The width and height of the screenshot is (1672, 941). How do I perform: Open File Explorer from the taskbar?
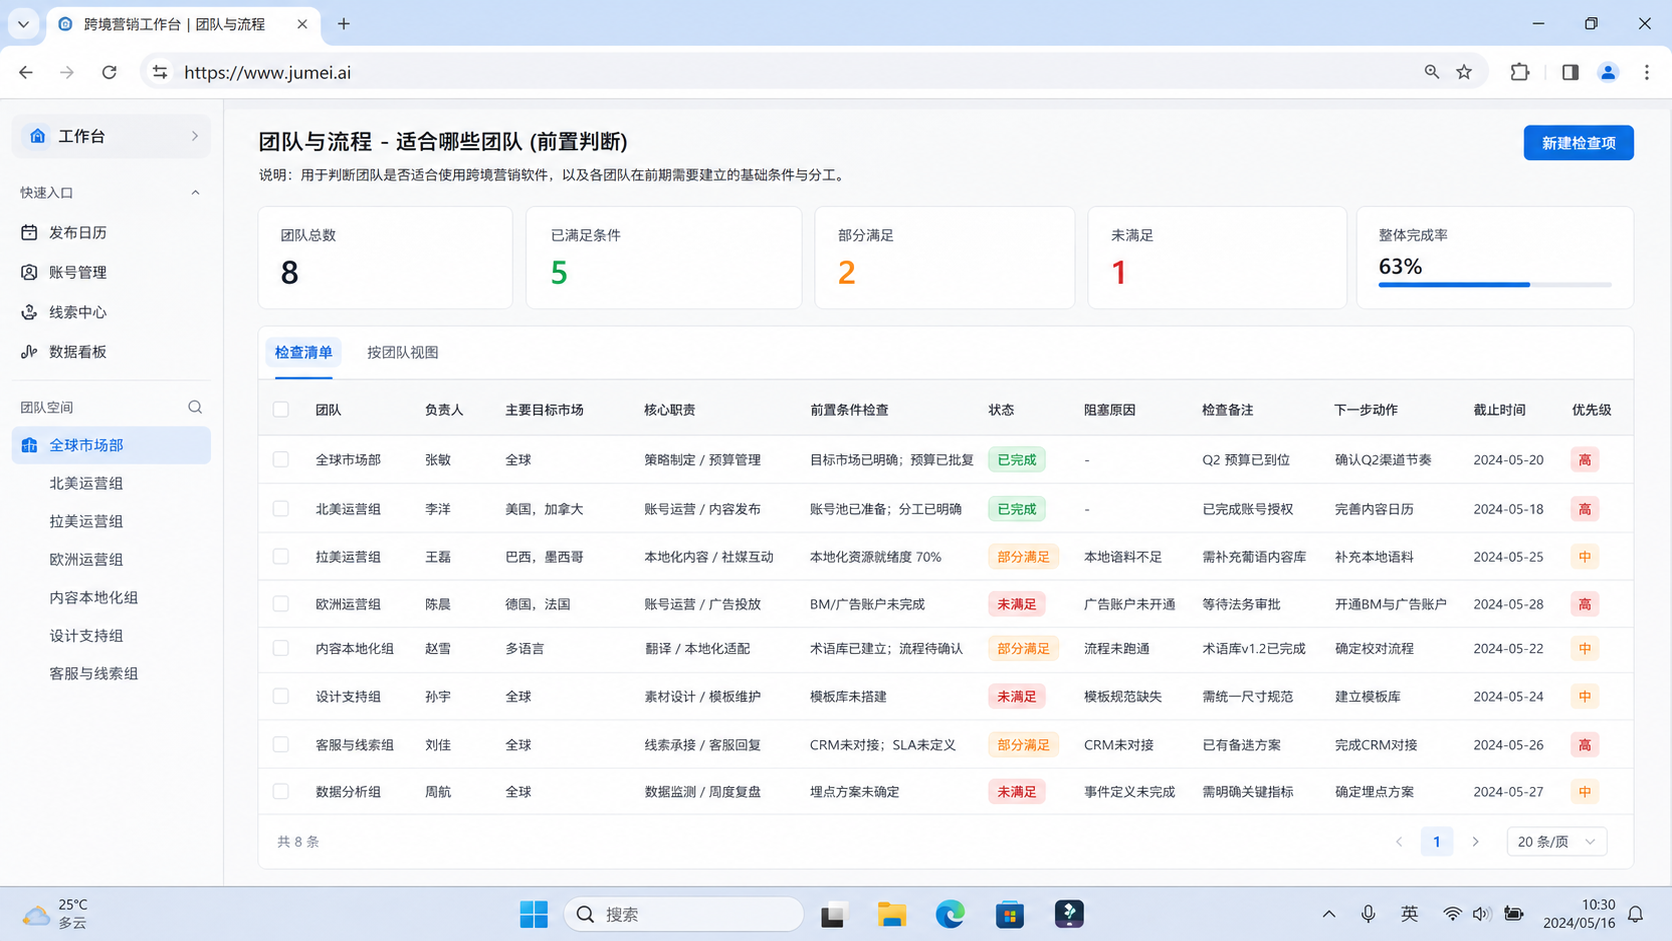891,914
